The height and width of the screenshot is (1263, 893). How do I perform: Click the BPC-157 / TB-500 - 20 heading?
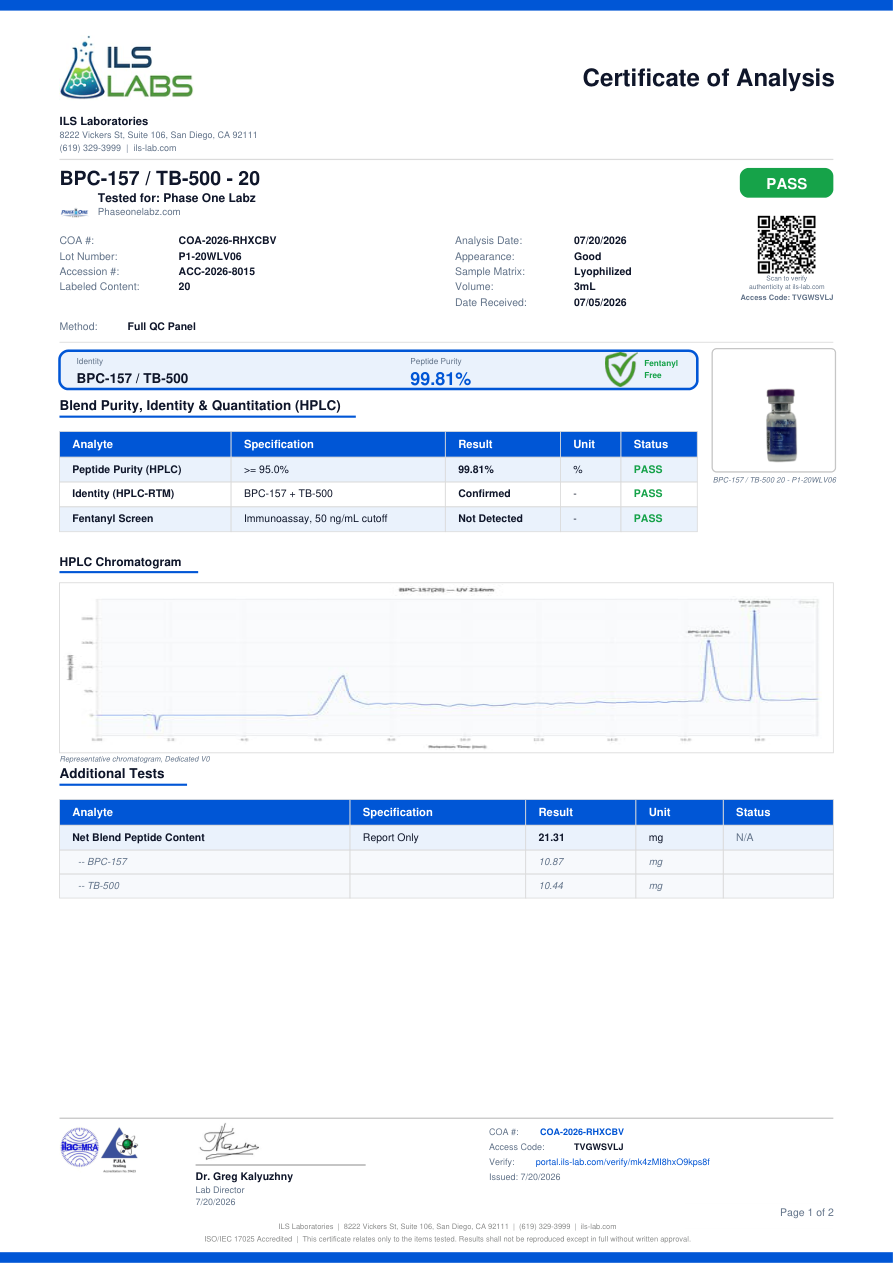(x=160, y=178)
